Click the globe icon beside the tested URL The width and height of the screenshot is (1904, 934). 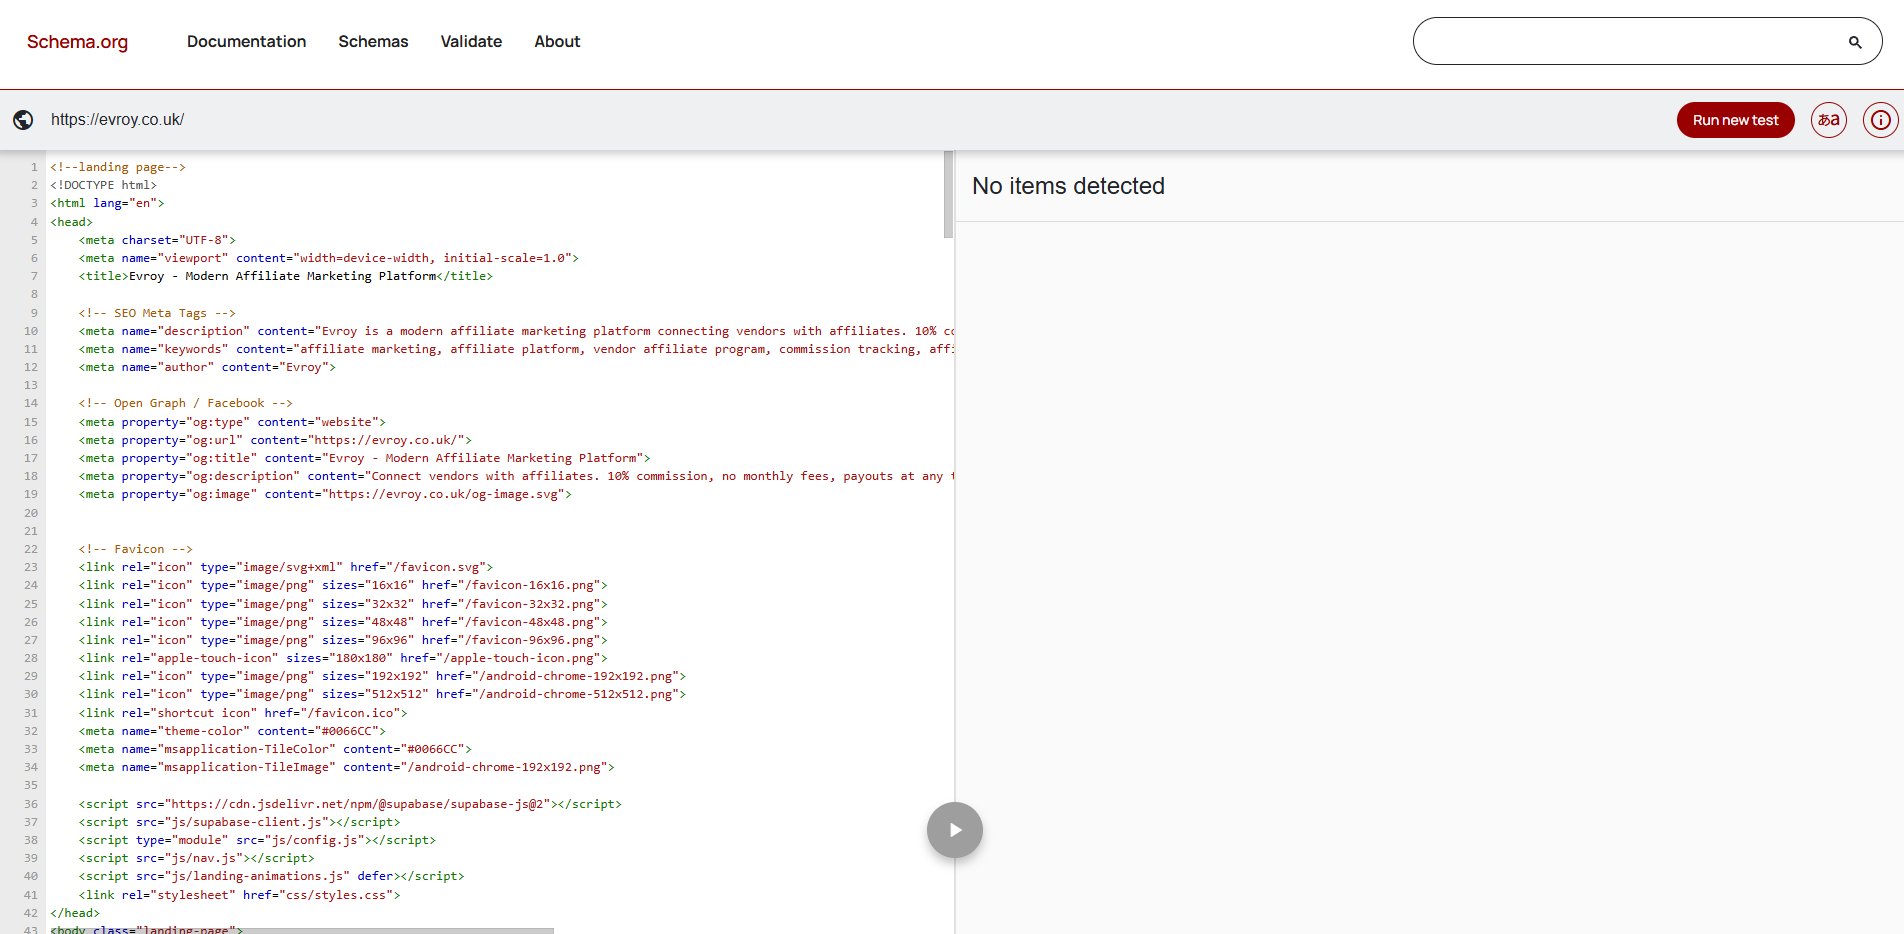(23, 119)
